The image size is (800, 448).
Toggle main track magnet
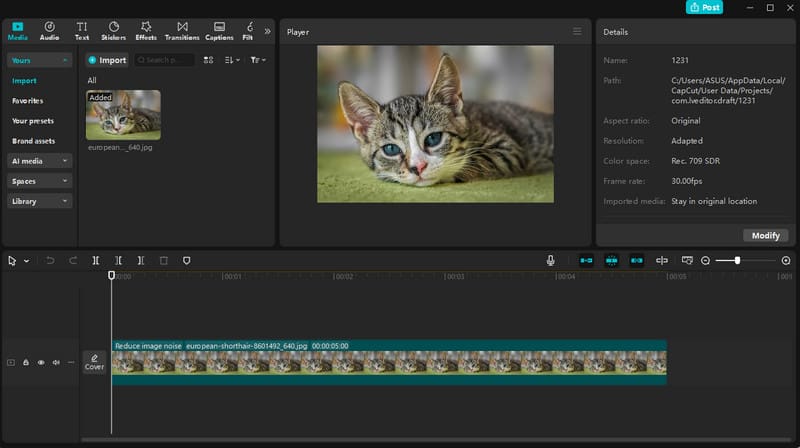(x=586, y=260)
